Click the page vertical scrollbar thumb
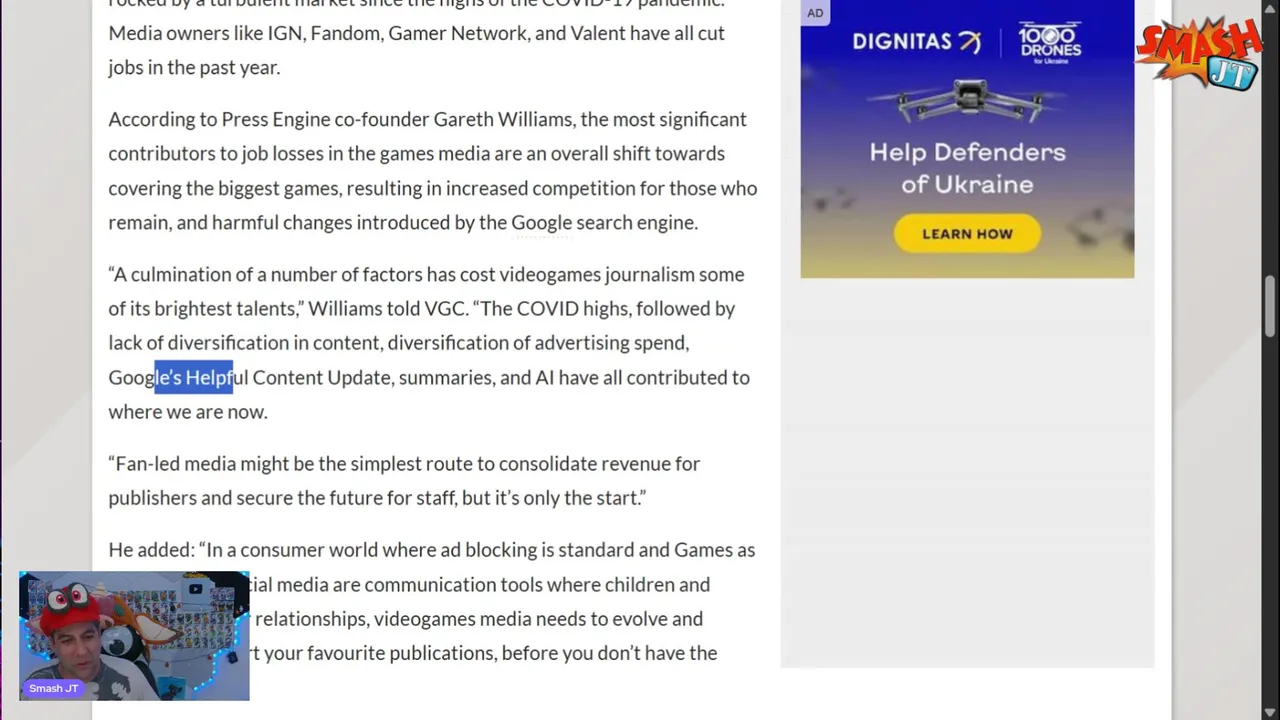1280x720 pixels. pyautogui.click(x=1270, y=306)
